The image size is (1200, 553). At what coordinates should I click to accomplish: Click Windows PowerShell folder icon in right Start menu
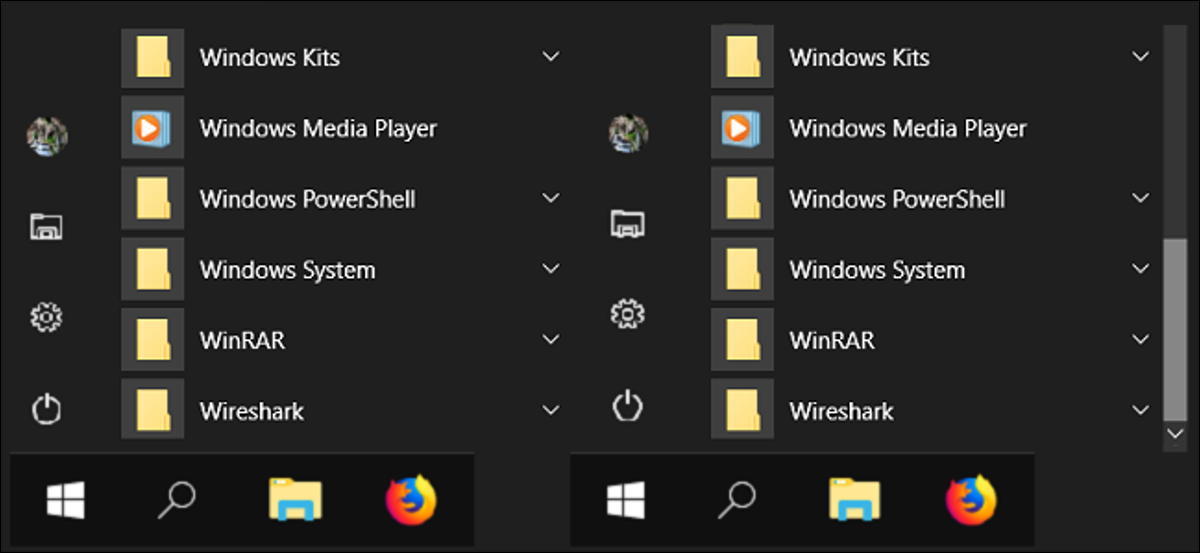click(742, 198)
